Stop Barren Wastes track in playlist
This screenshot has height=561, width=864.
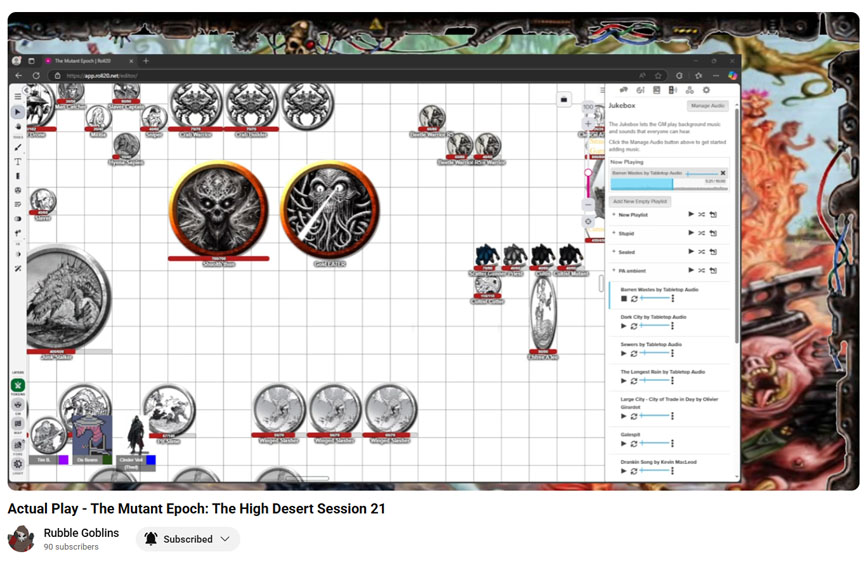point(624,299)
